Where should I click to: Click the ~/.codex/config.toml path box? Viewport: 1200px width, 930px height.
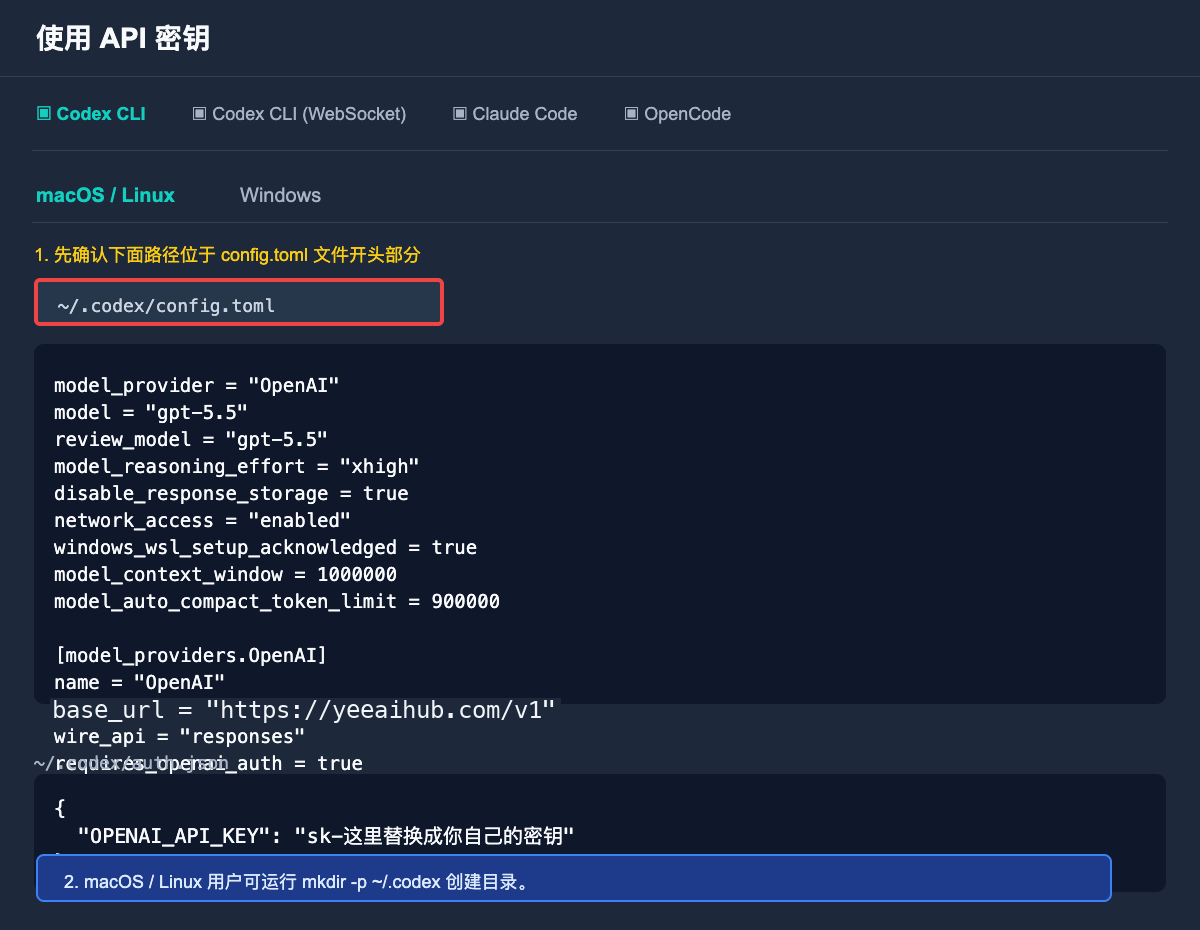click(x=239, y=303)
